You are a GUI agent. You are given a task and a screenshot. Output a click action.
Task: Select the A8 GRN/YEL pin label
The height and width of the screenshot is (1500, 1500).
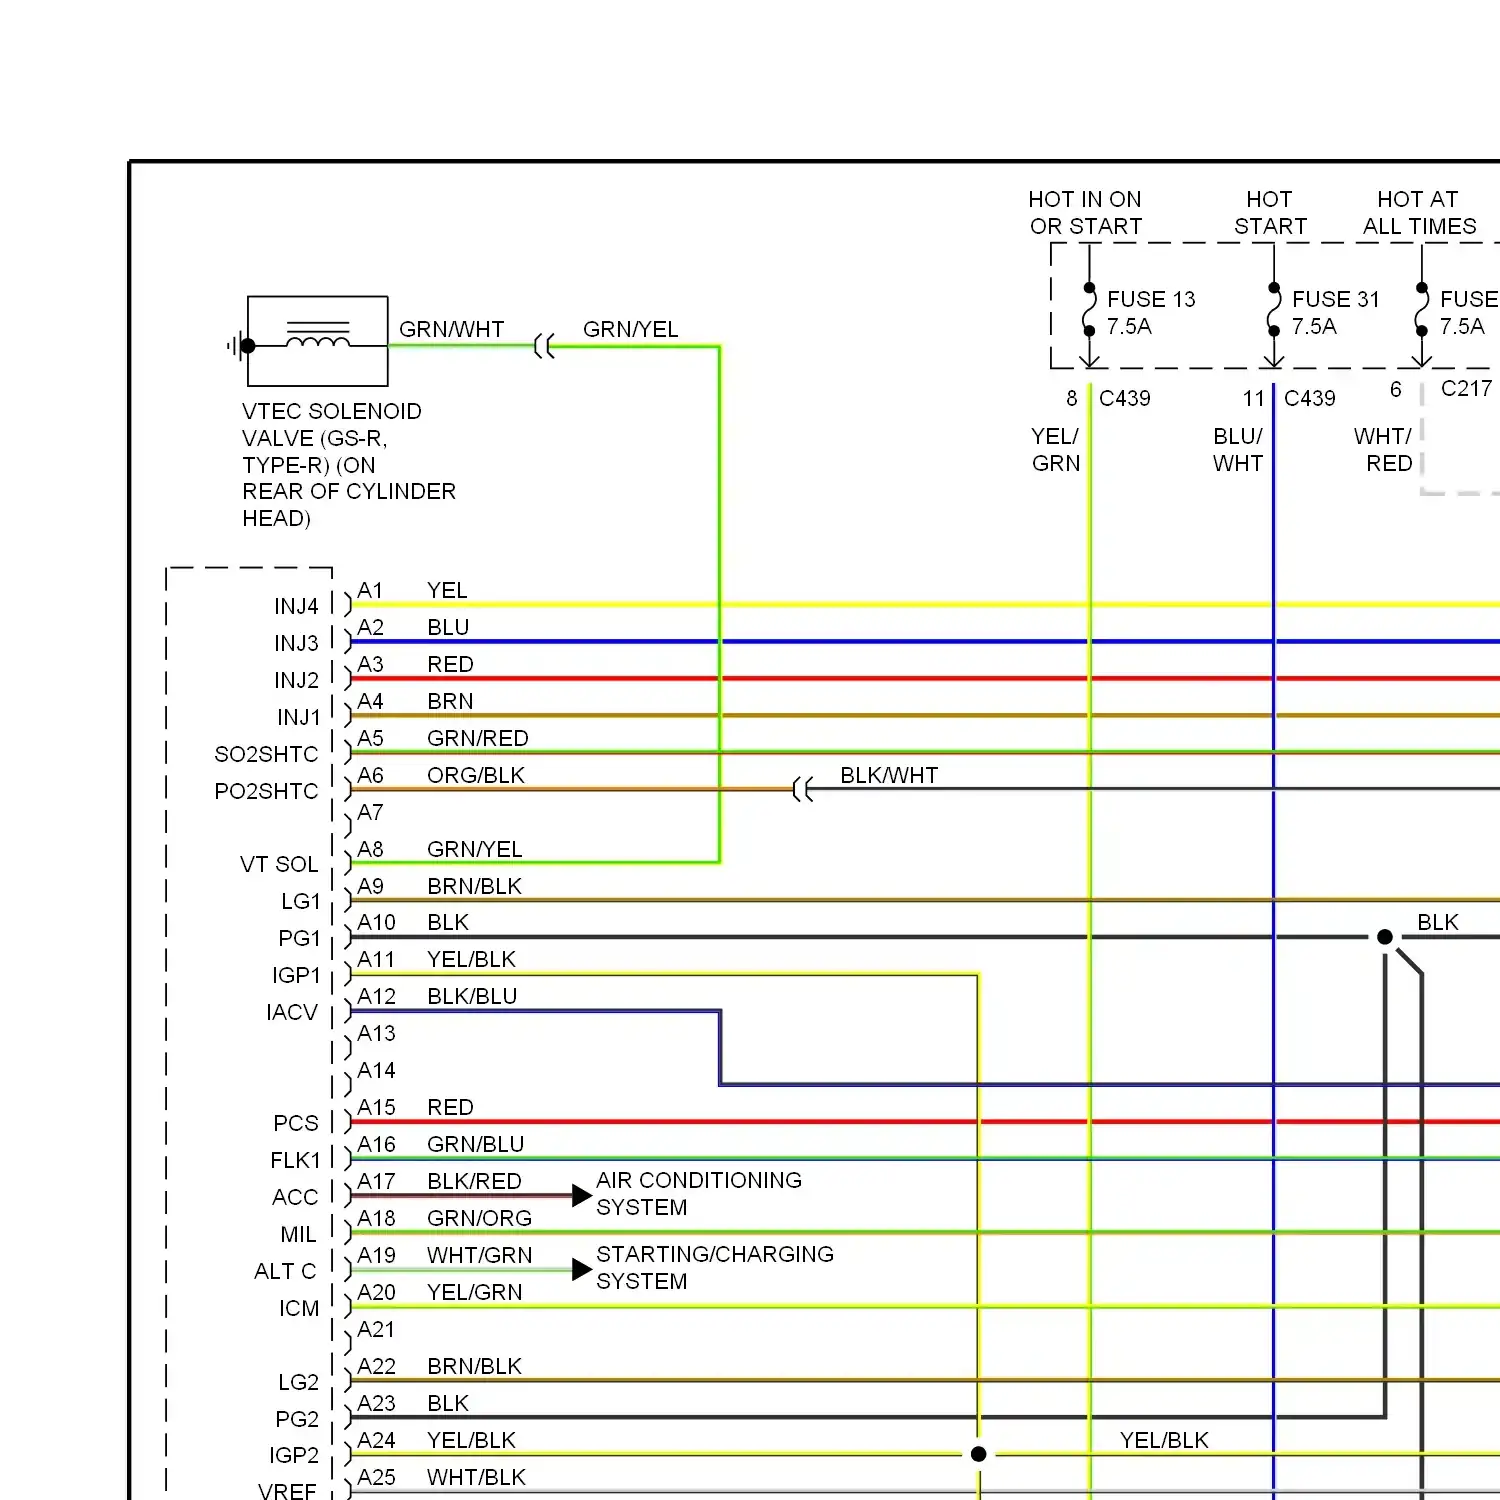[440, 849]
